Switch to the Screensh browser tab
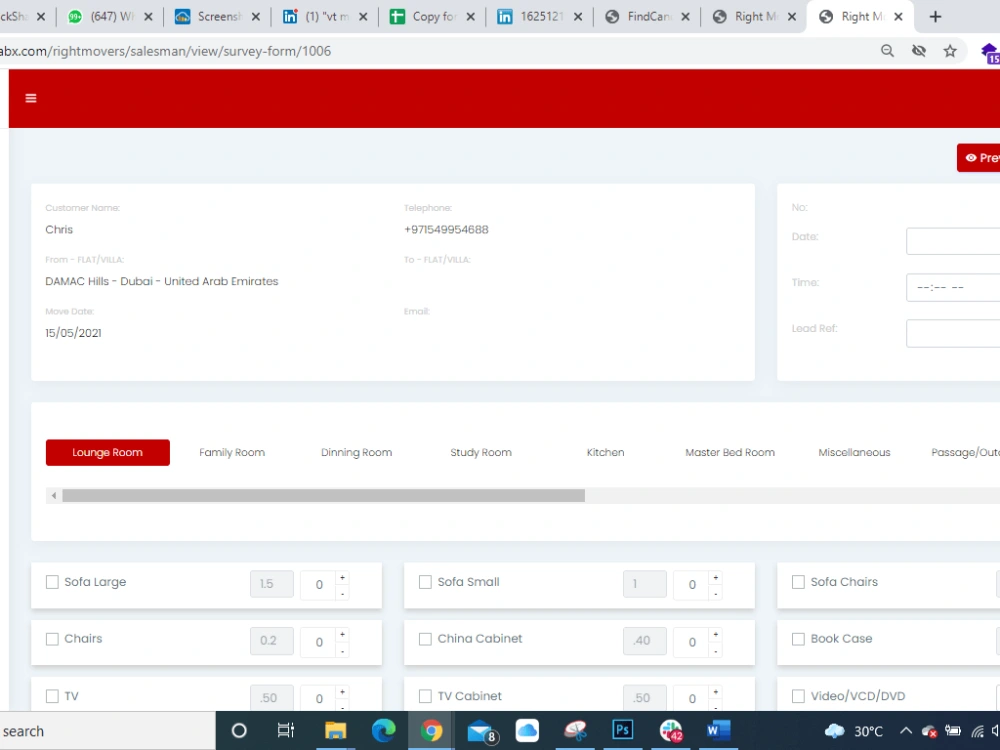1000x750 pixels. coord(219,17)
